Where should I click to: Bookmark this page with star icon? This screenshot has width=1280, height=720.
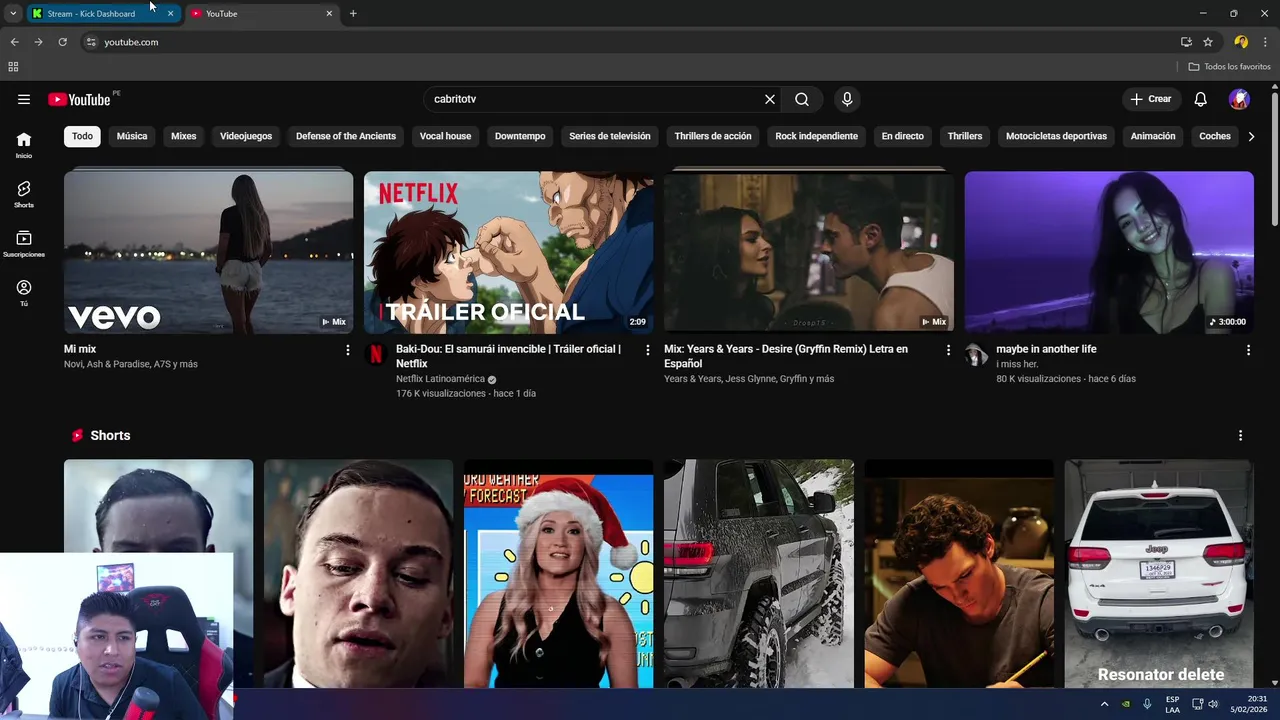coord(1208,42)
